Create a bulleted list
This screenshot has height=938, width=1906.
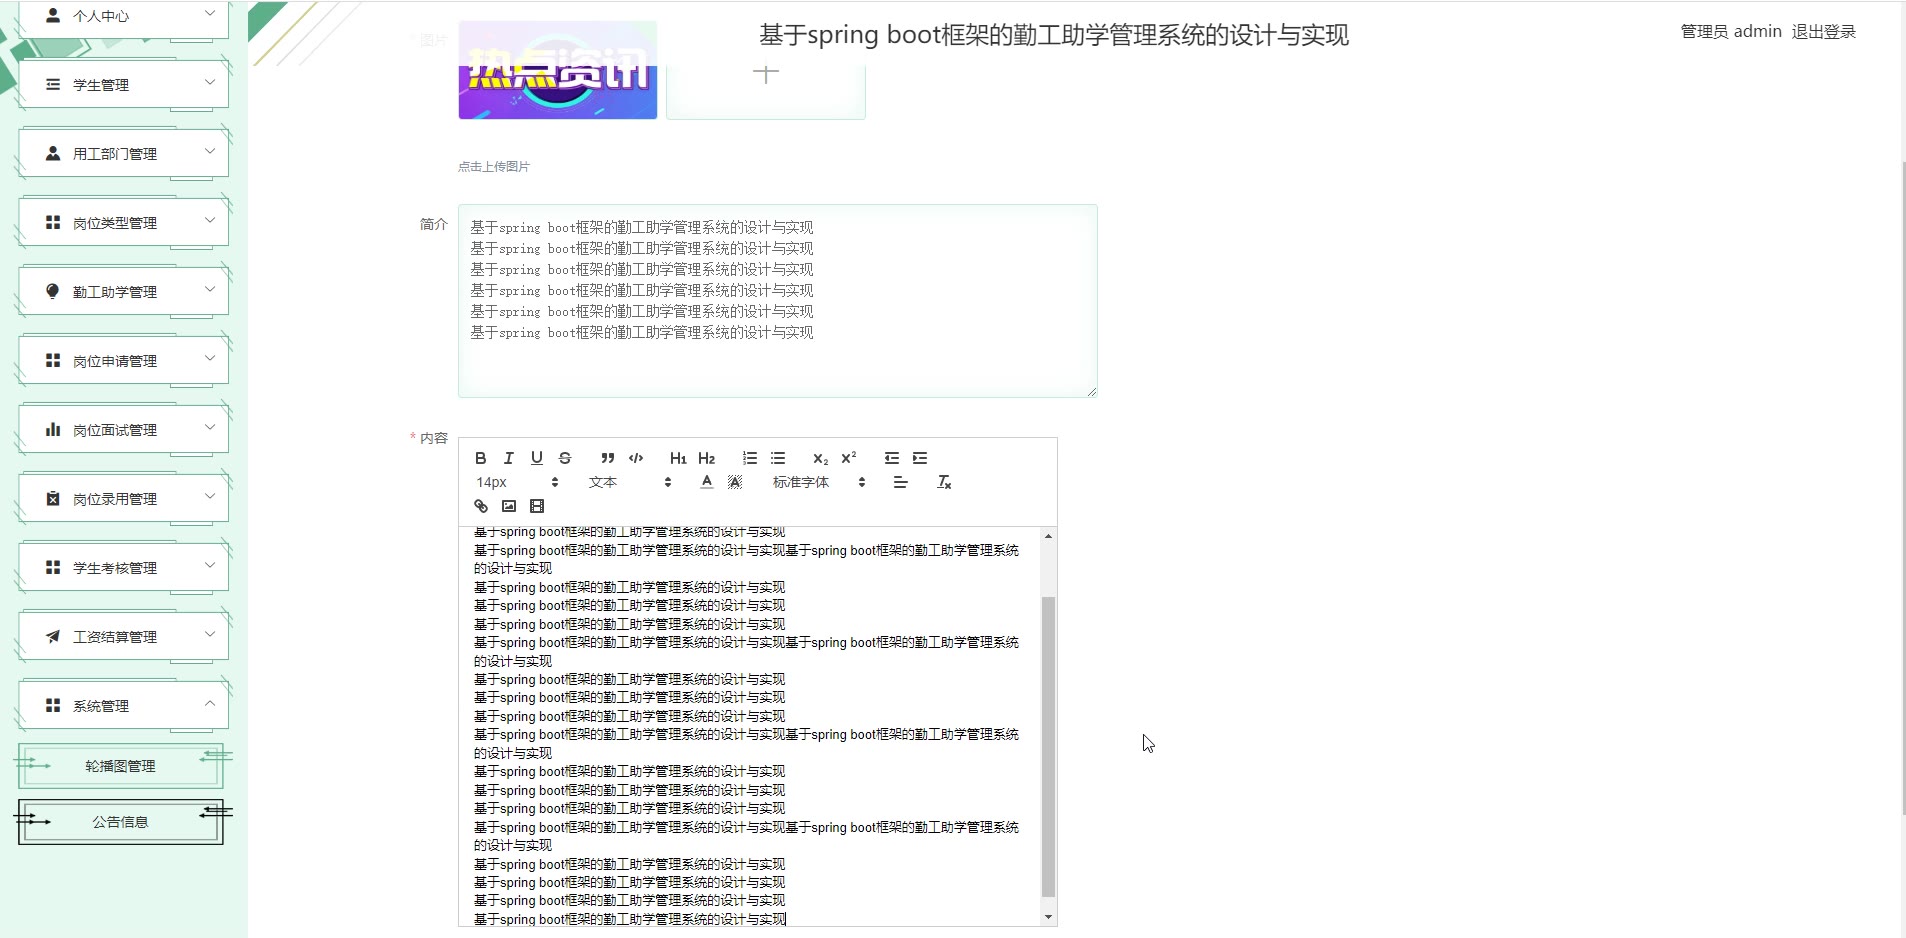778,458
